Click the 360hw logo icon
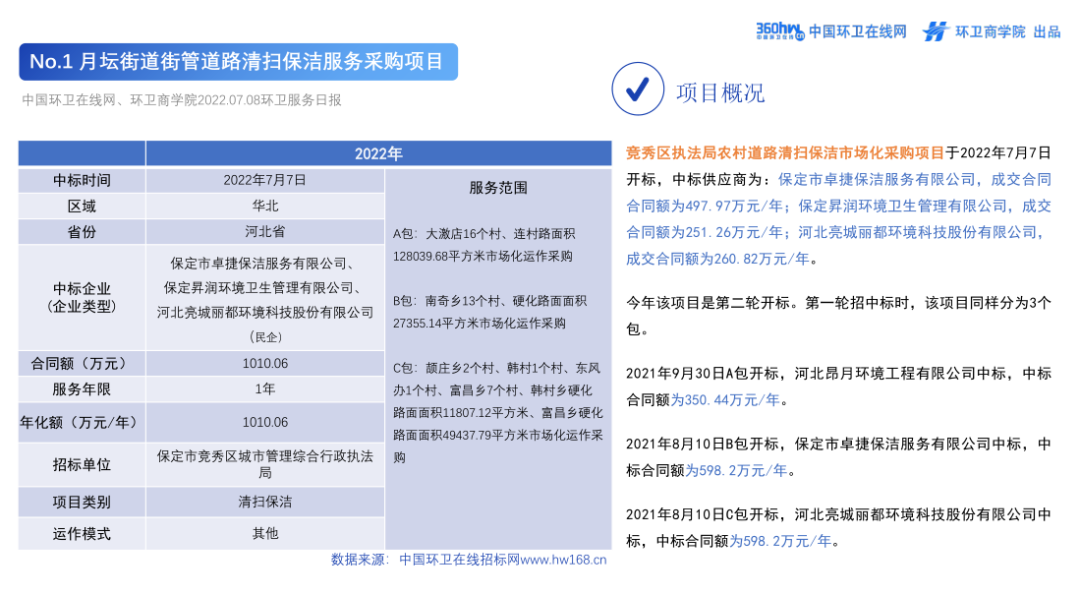This screenshot has height=595, width=1080. point(780,31)
